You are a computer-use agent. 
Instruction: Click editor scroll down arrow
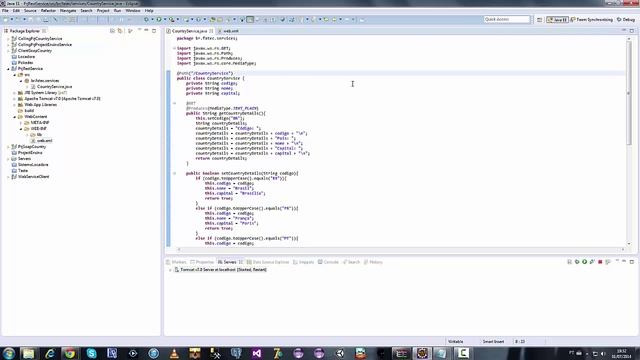(x=629, y=244)
